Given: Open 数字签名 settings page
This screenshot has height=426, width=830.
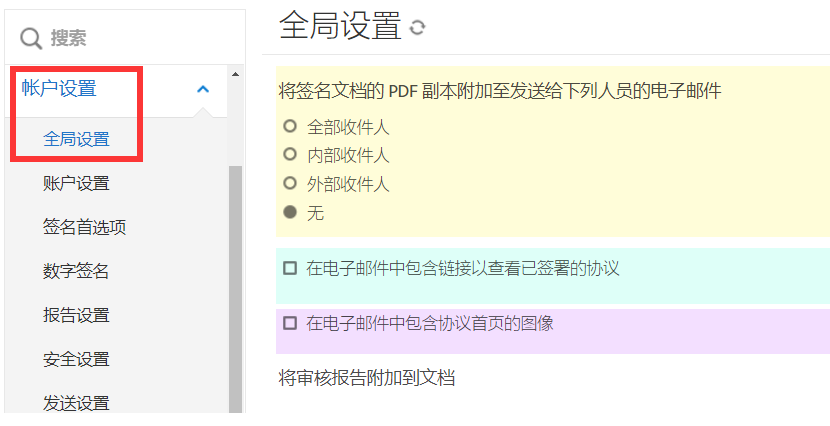Looking at the screenshot, I should point(76,271).
